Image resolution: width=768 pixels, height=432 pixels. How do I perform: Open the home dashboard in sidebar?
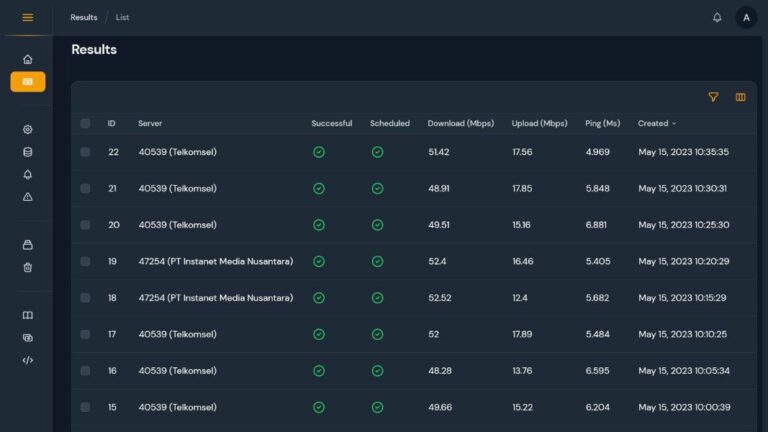click(x=28, y=59)
